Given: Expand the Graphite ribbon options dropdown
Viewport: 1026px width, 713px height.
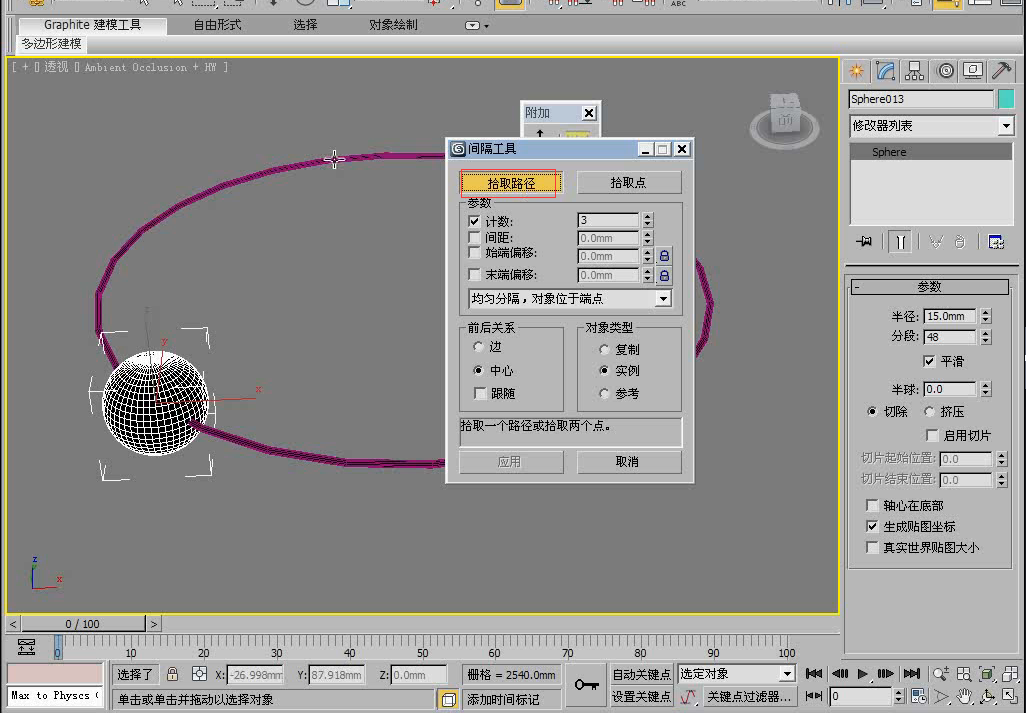Looking at the screenshot, I should point(476,26).
